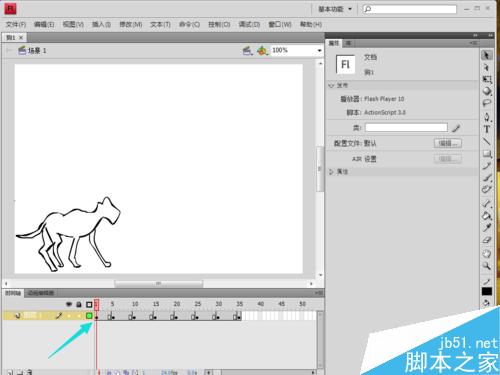Viewport: 500px width, 375px height.
Task: Switch to the Timeline tab
Action: [x=13, y=293]
